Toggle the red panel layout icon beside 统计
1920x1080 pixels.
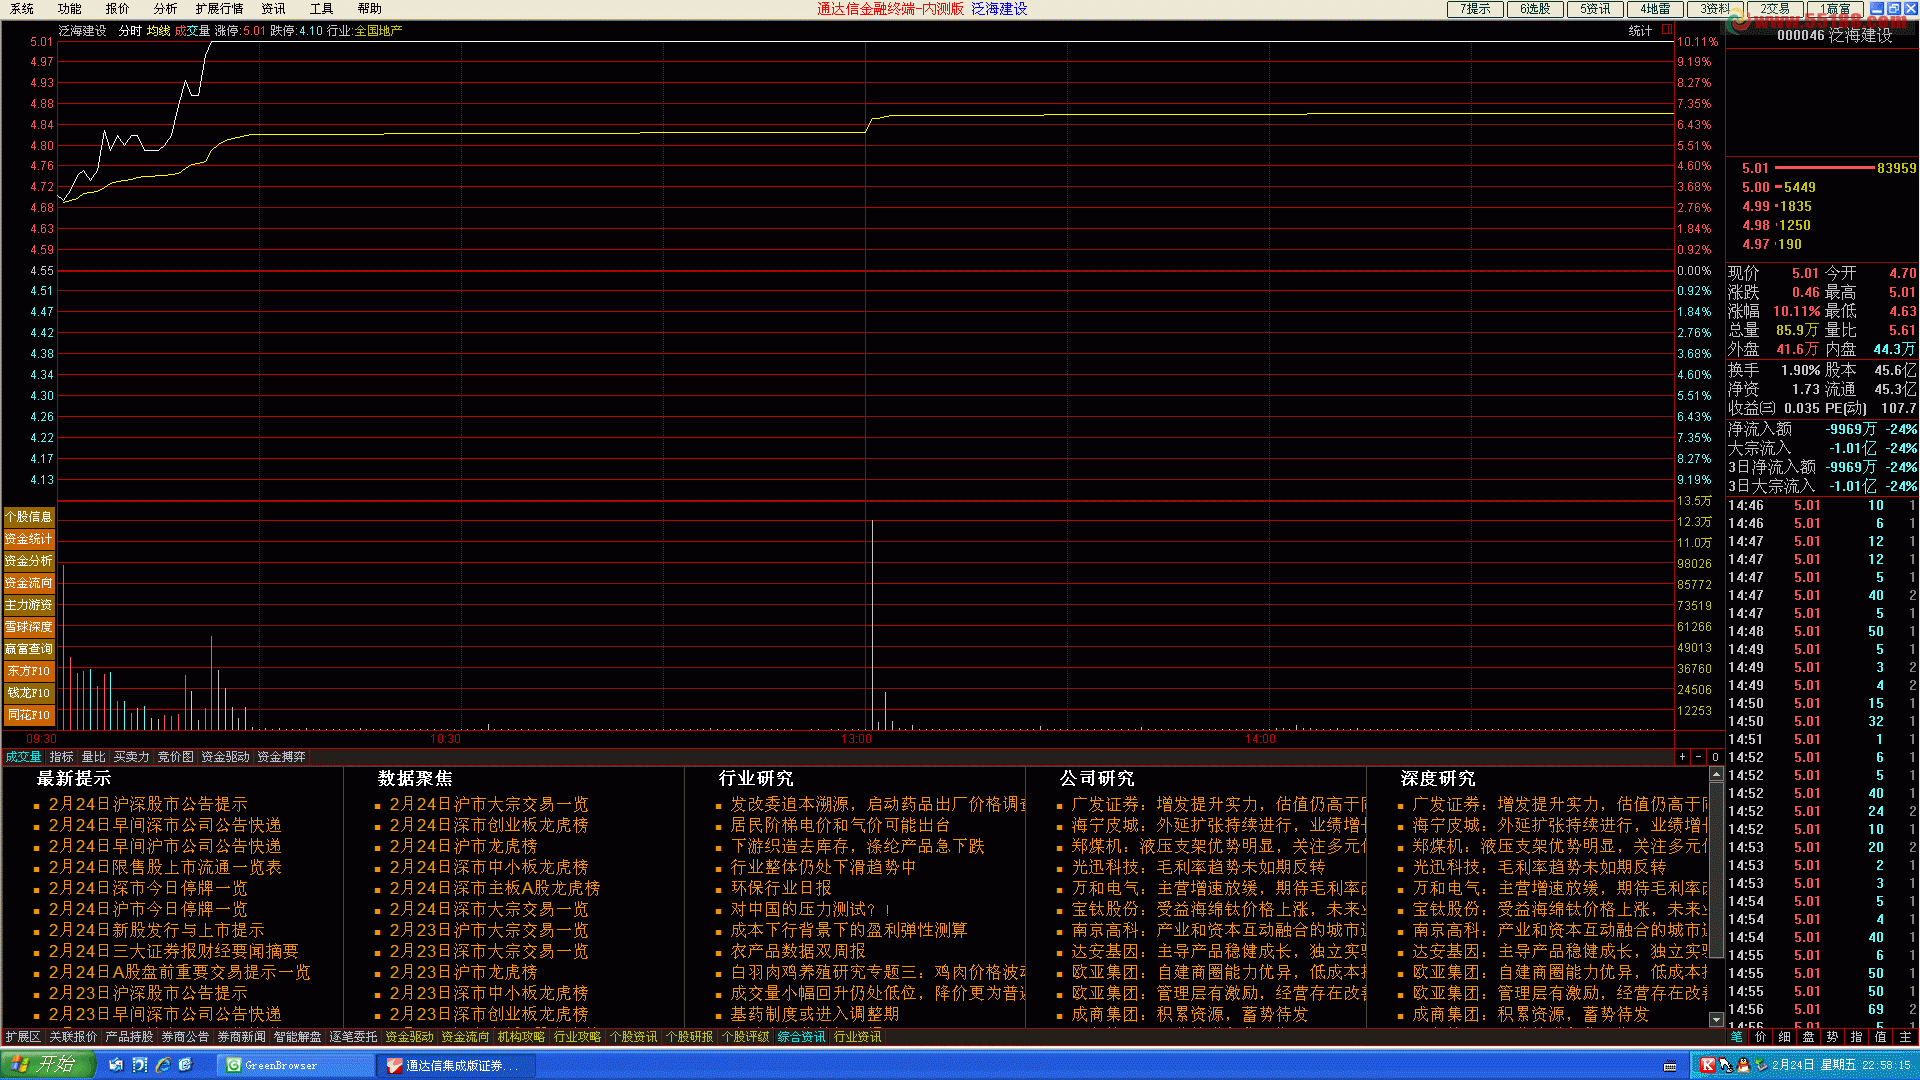click(x=1667, y=30)
